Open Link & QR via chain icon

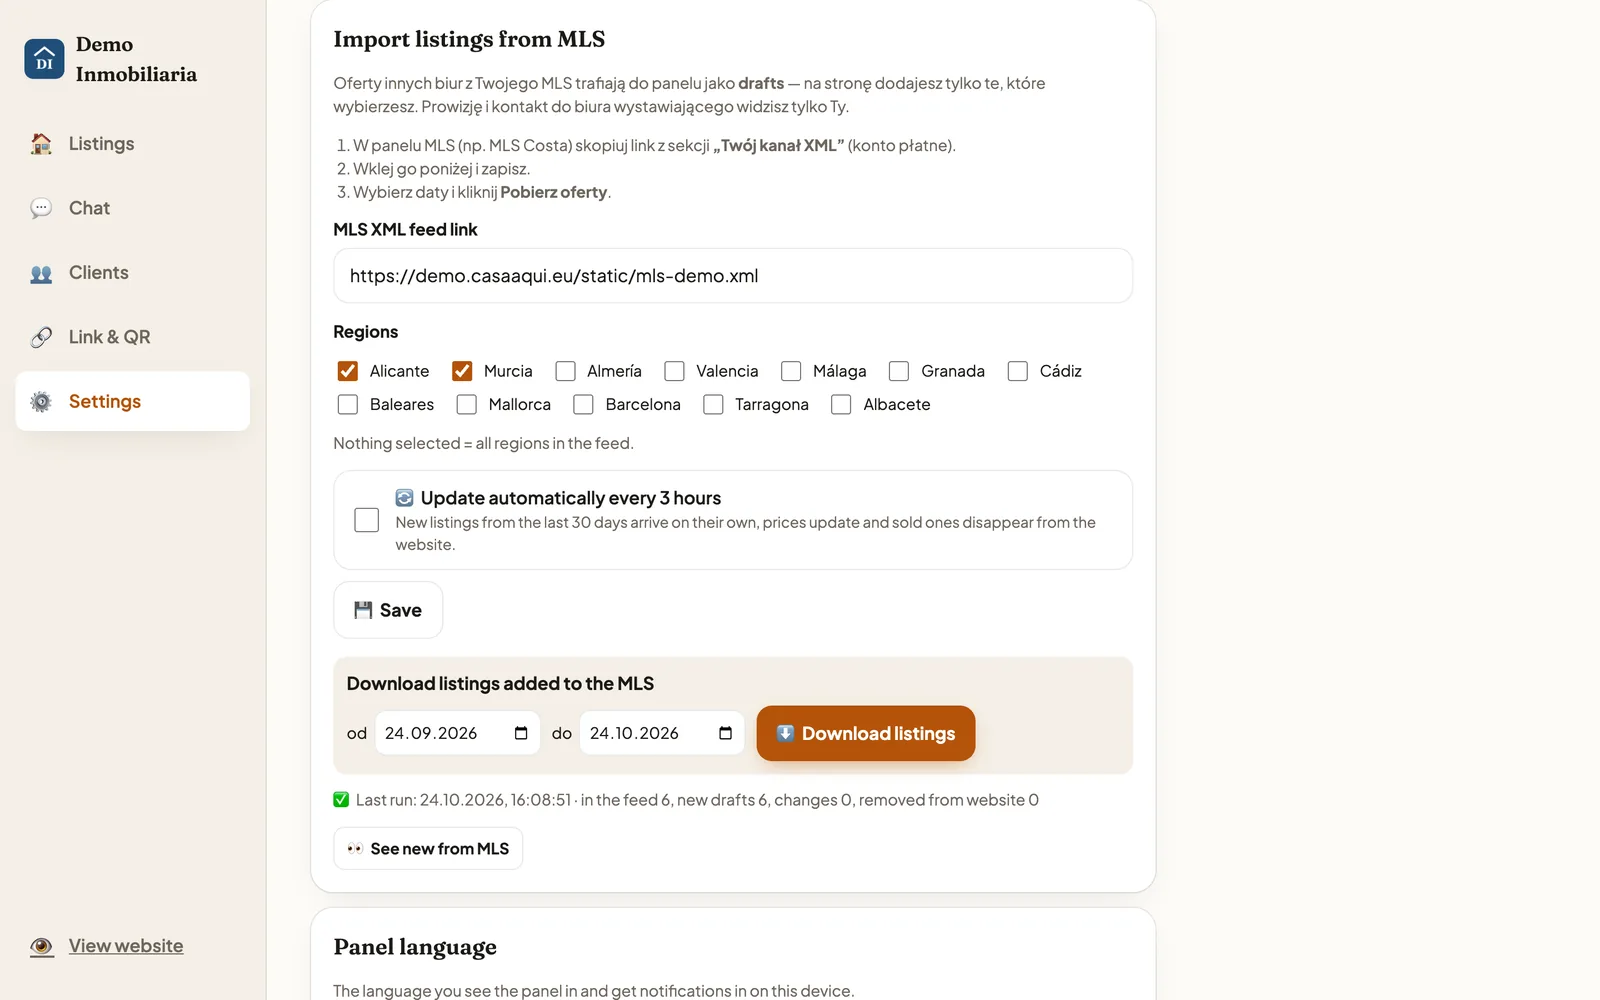click(41, 337)
